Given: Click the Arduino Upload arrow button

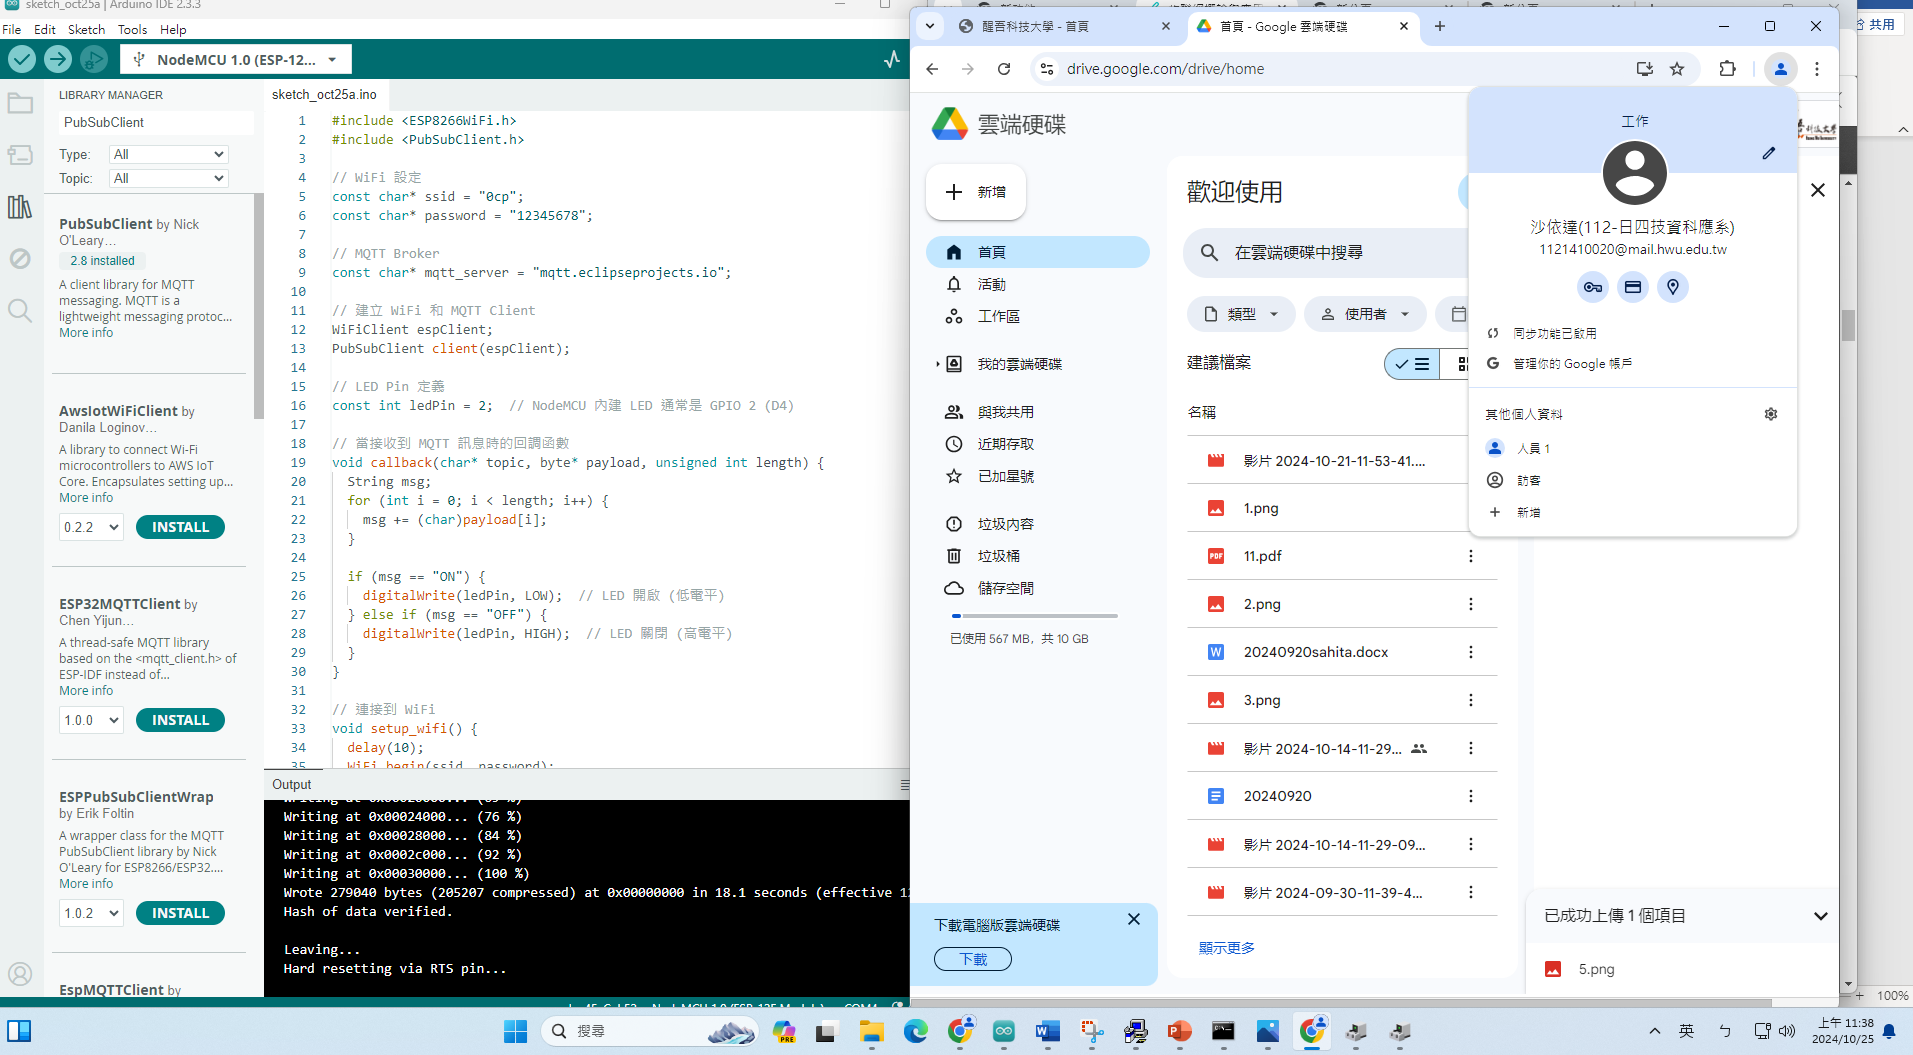Looking at the screenshot, I should (58, 60).
